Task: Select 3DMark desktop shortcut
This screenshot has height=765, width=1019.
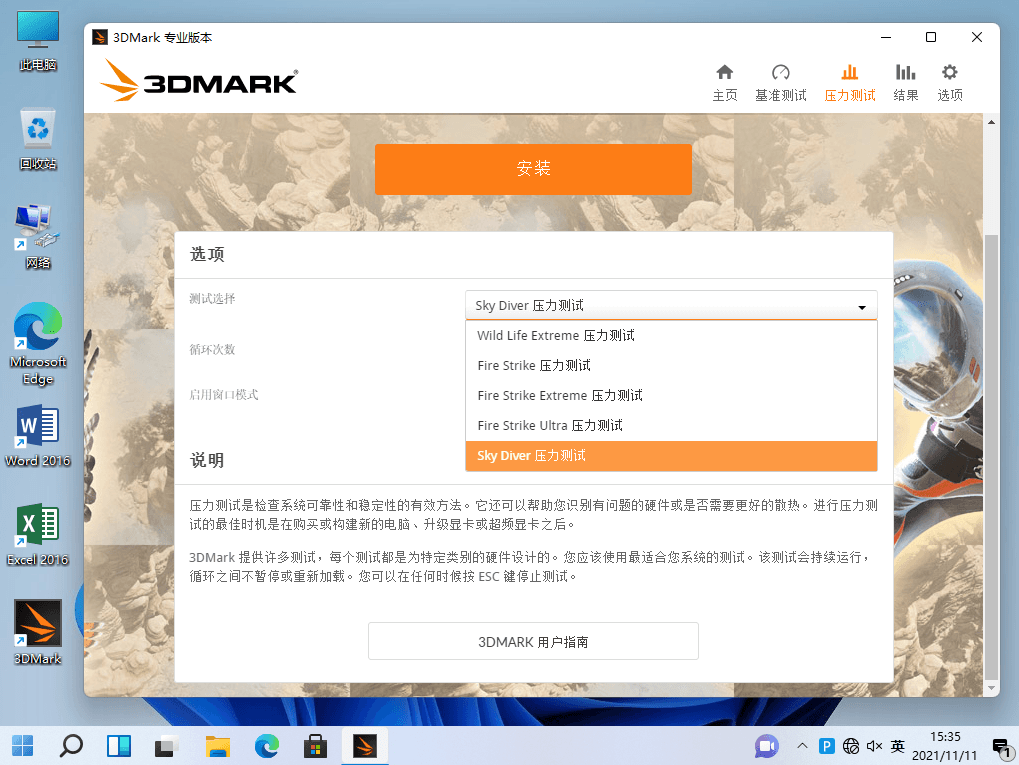Action: pyautogui.click(x=38, y=632)
